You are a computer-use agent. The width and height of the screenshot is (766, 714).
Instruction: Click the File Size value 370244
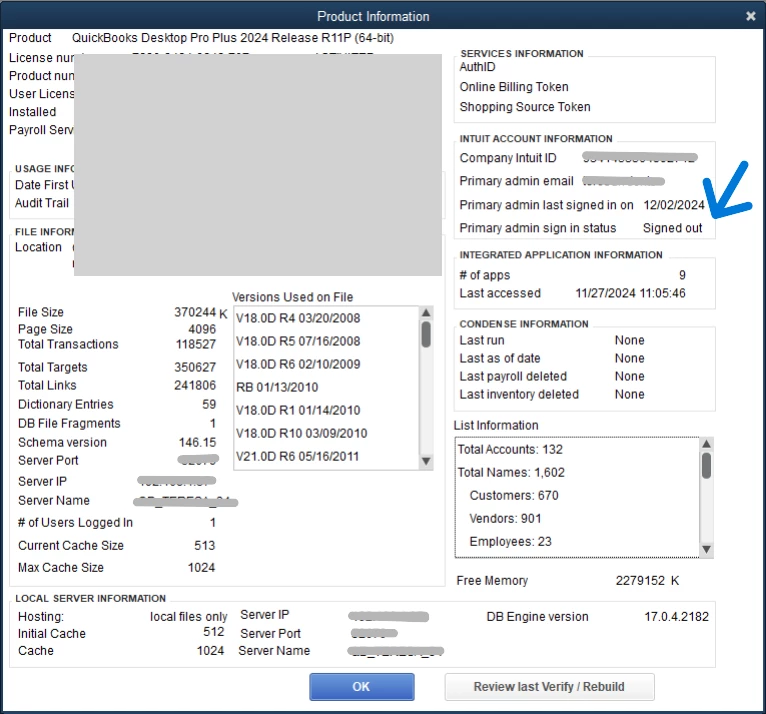pyautogui.click(x=195, y=312)
